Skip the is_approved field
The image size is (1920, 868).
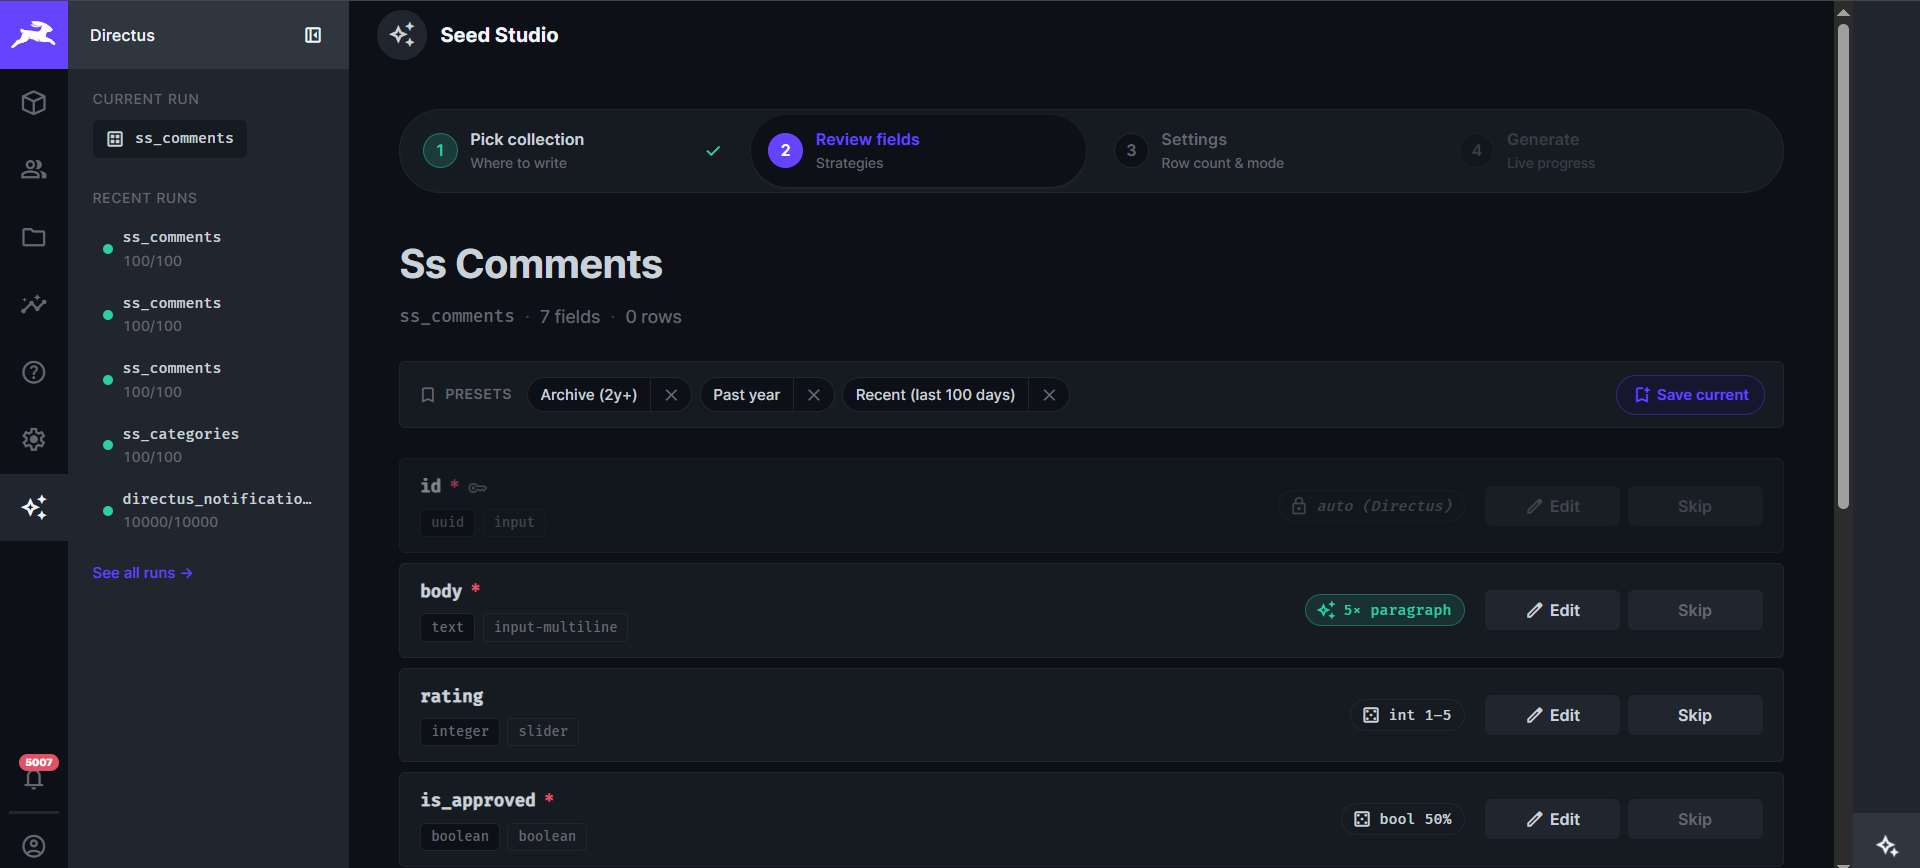coord(1695,819)
